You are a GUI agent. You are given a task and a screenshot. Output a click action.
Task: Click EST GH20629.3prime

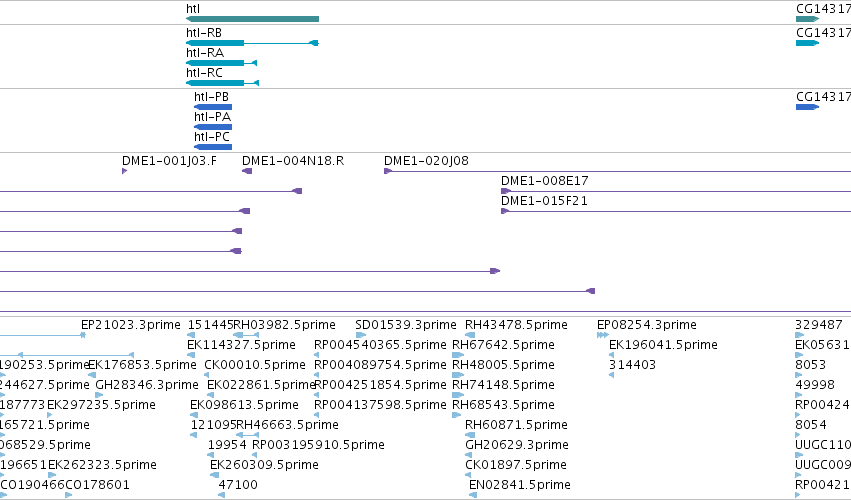(x=517, y=445)
